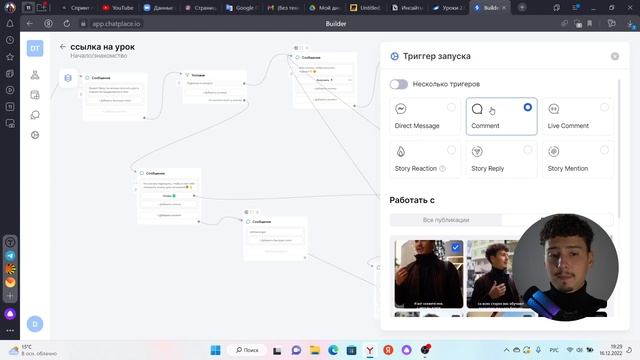640x360 pixels.
Task: Open browser sidebar favorites star
Action: (10, 57)
